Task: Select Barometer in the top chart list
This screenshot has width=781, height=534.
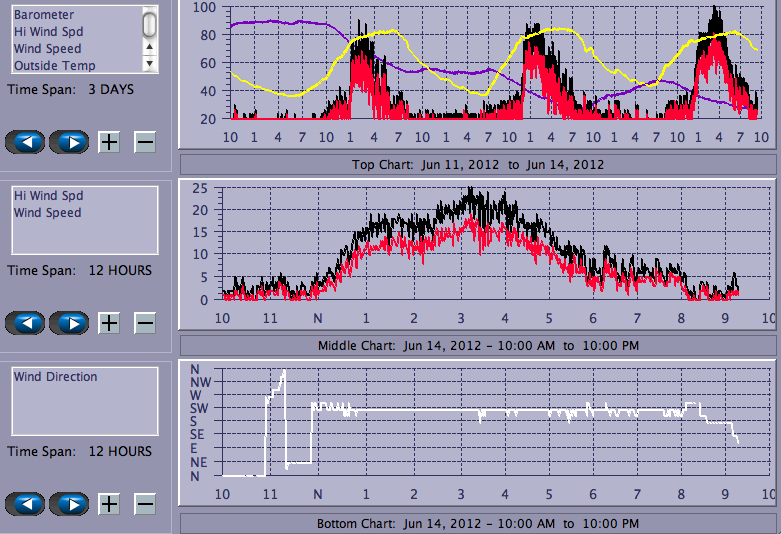Action: coord(43,15)
